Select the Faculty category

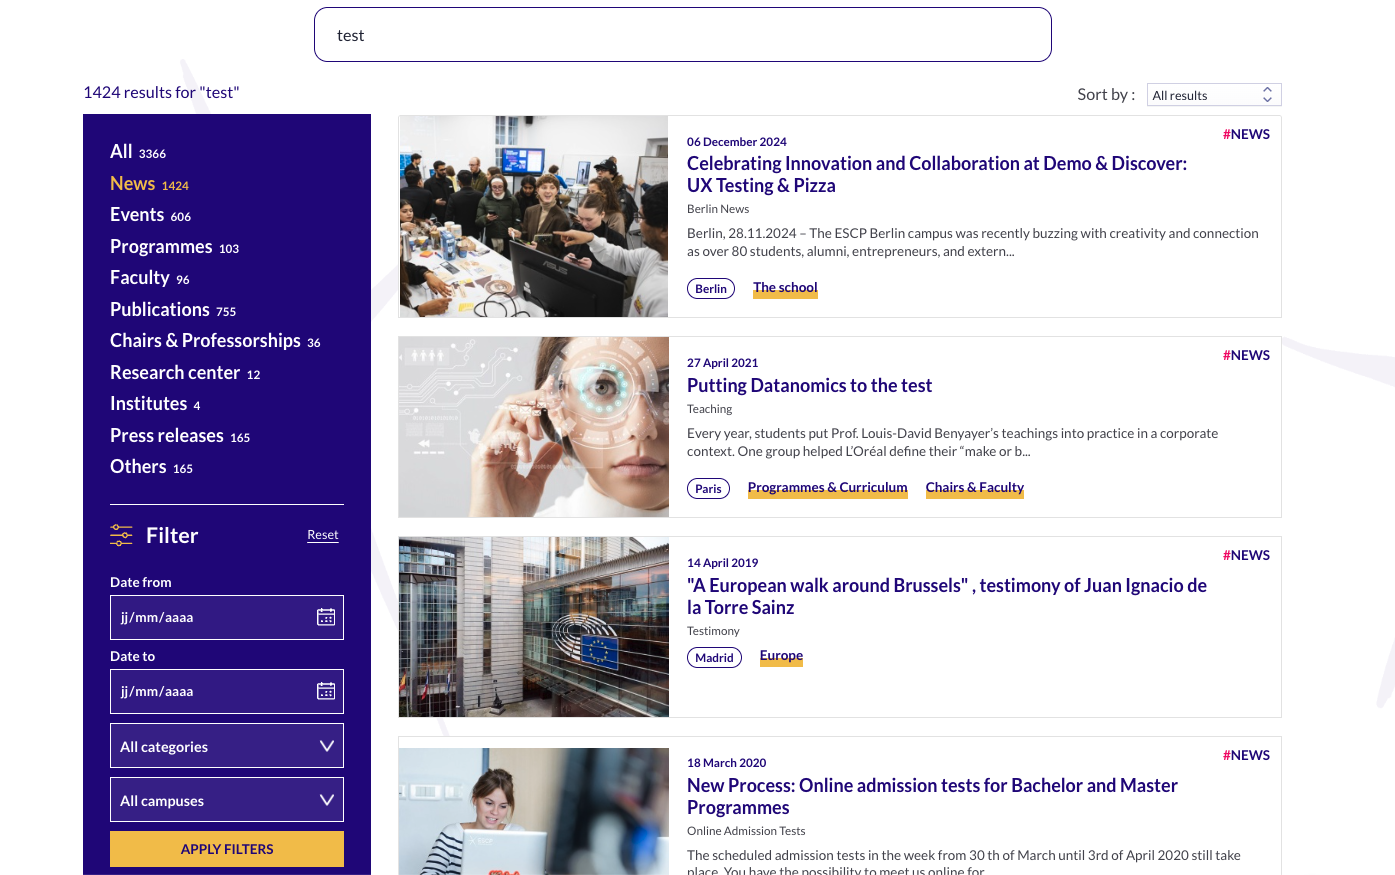150,278
